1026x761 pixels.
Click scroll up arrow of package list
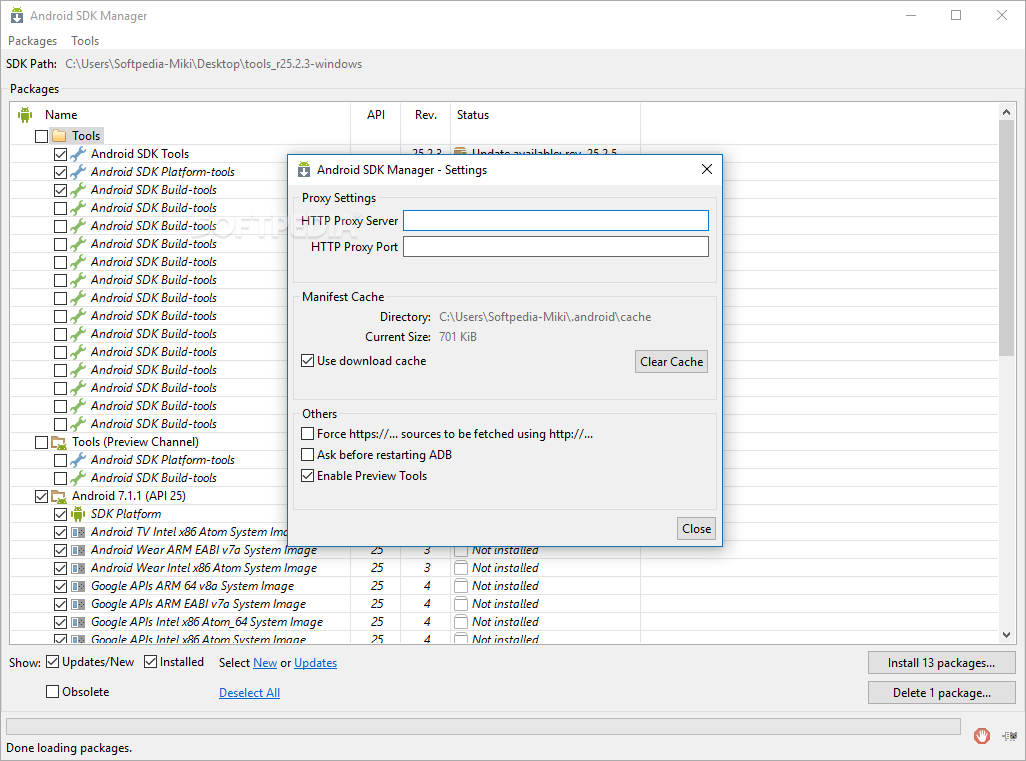tap(1006, 113)
